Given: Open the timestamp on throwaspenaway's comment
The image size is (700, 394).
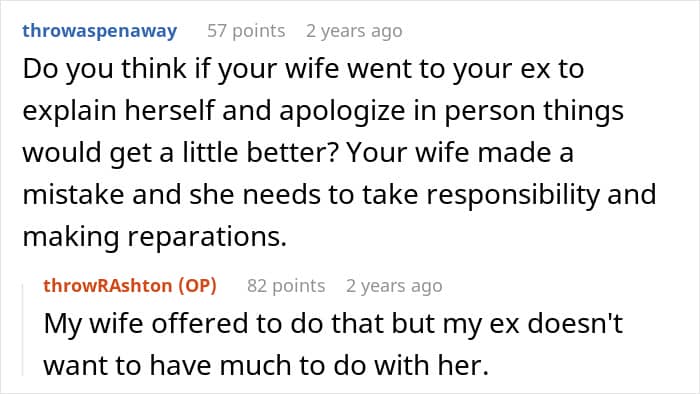Looking at the screenshot, I should 354,31.
